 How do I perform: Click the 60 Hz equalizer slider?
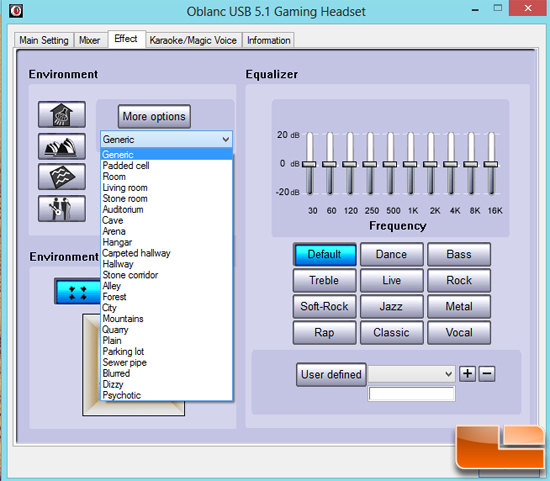329,164
